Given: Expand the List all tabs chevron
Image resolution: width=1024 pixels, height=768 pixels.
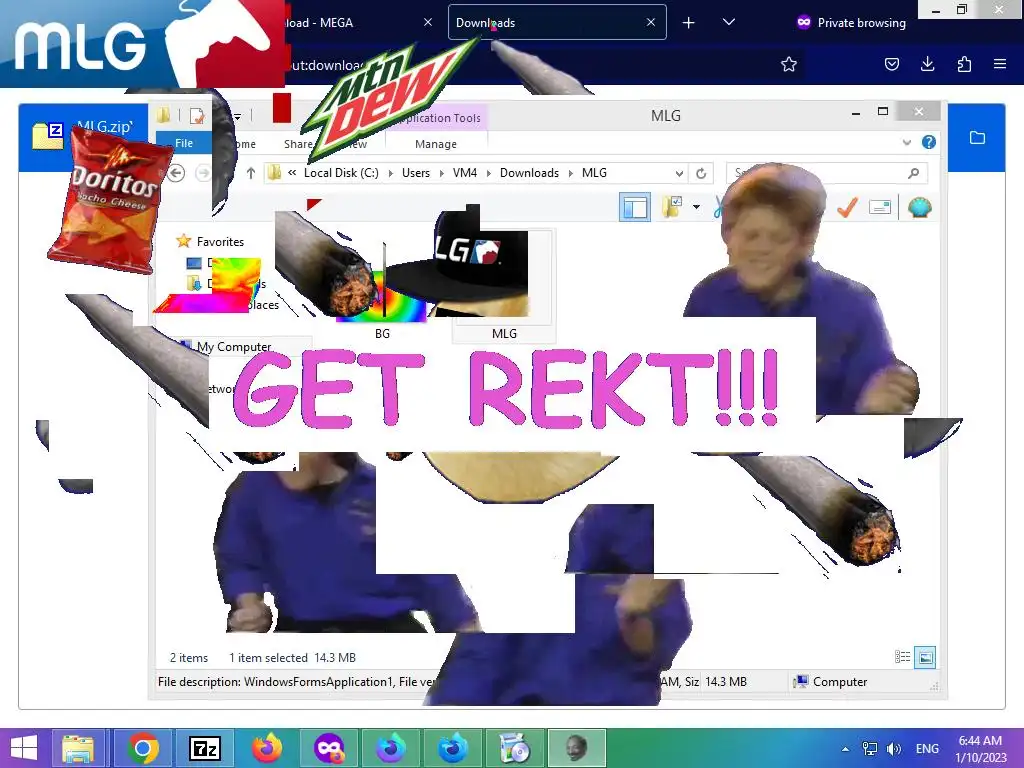Looking at the screenshot, I should [729, 23].
